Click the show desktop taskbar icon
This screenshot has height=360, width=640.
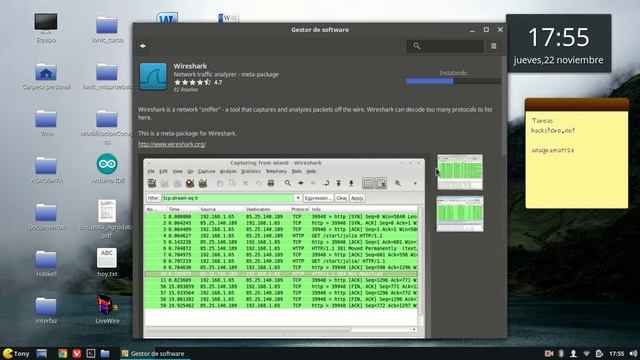(42, 353)
